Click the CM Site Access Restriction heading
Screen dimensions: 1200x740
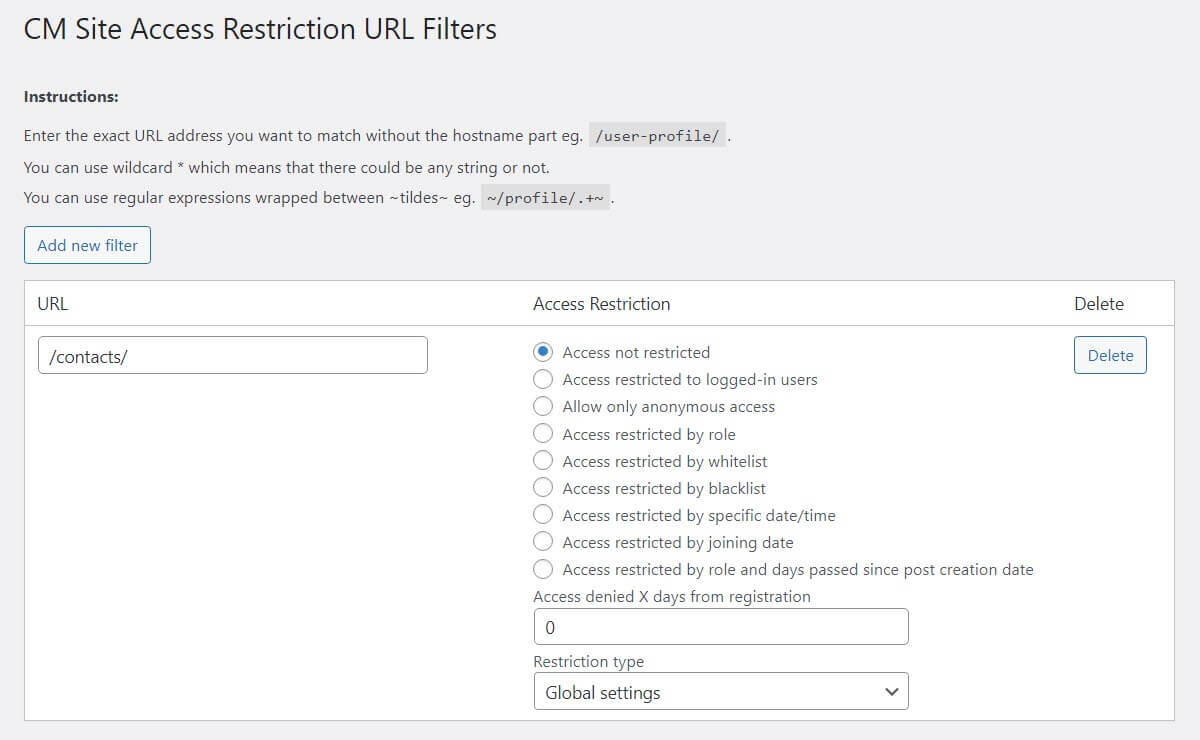260,29
